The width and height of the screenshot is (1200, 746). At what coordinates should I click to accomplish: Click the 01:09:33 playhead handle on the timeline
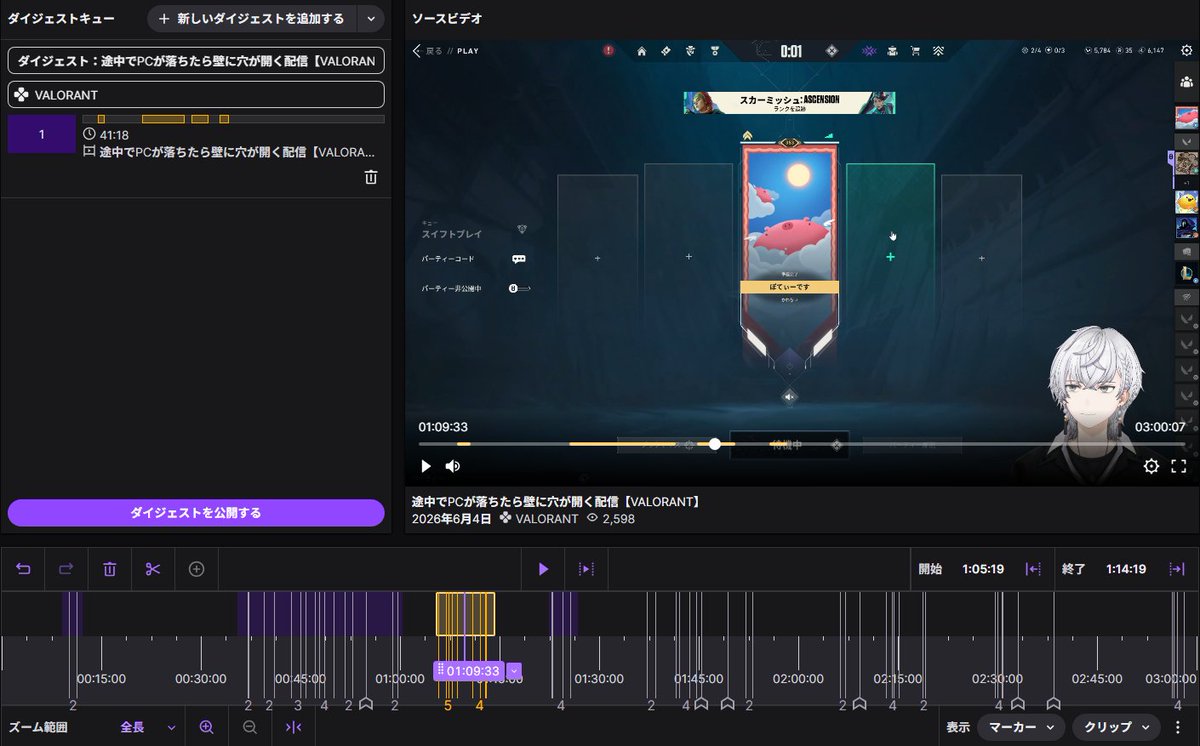(x=469, y=670)
